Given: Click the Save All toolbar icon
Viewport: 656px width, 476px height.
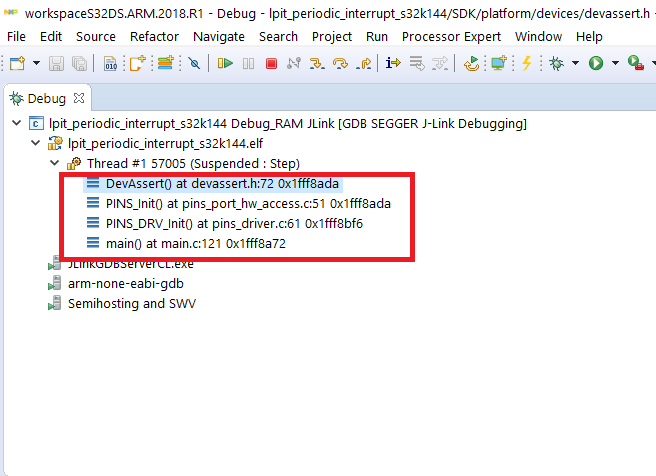Looking at the screenshot, I should 79,64.
